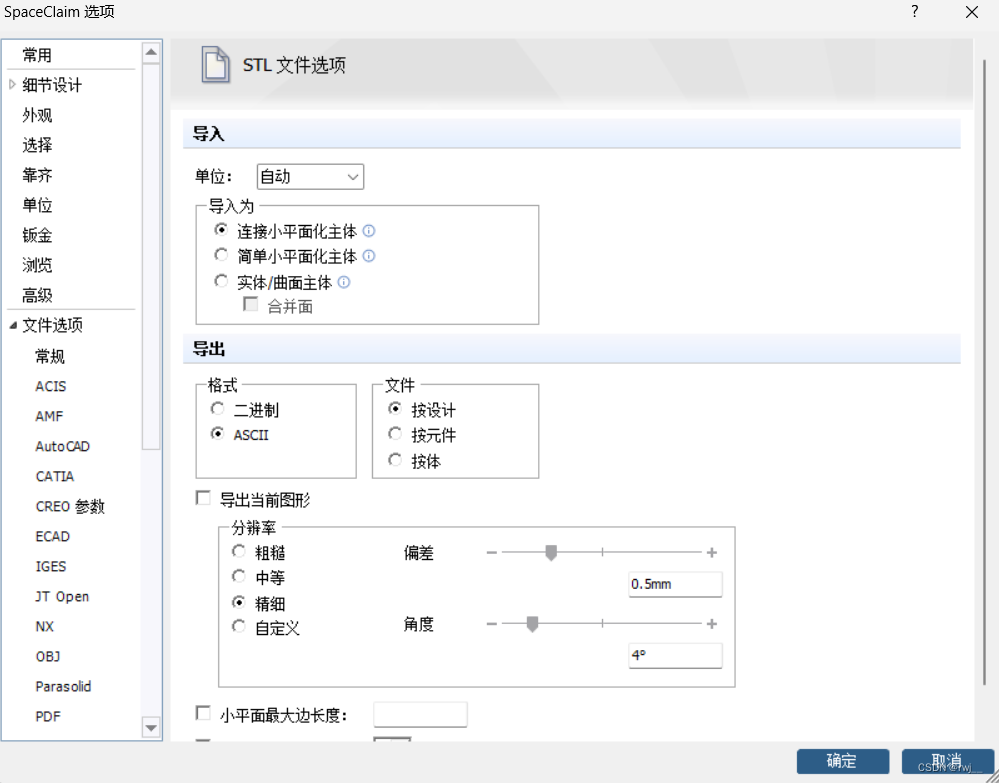Open the 常用 options page
The image size is (999, 783).
tap(37, 55)
